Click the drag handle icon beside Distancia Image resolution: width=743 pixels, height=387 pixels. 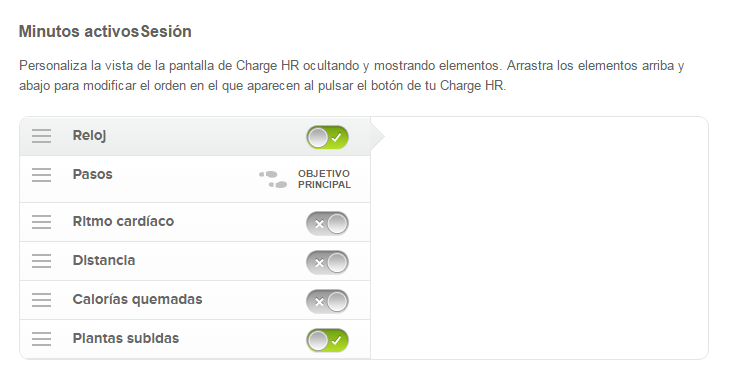(x=42, y=261)
